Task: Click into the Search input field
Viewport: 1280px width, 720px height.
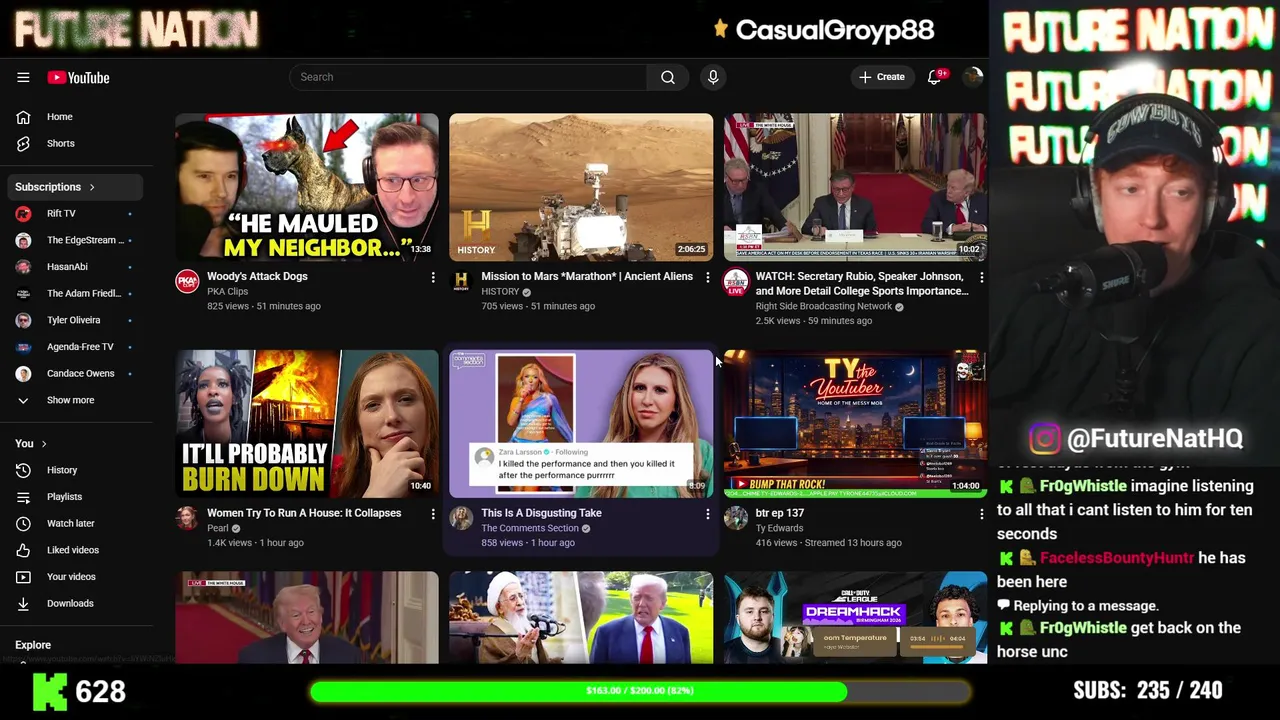Action: [468, 77]
